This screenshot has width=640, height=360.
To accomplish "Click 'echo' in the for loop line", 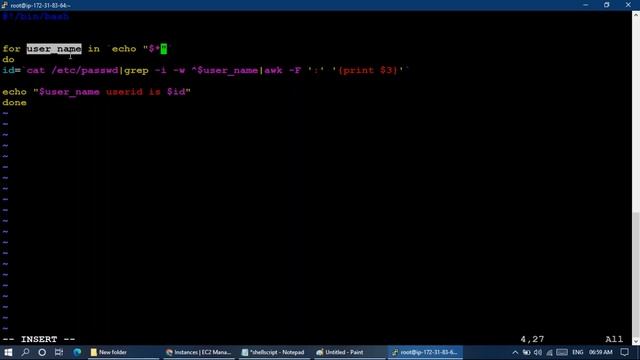I will pyautogui.click(x=124, y=49).
